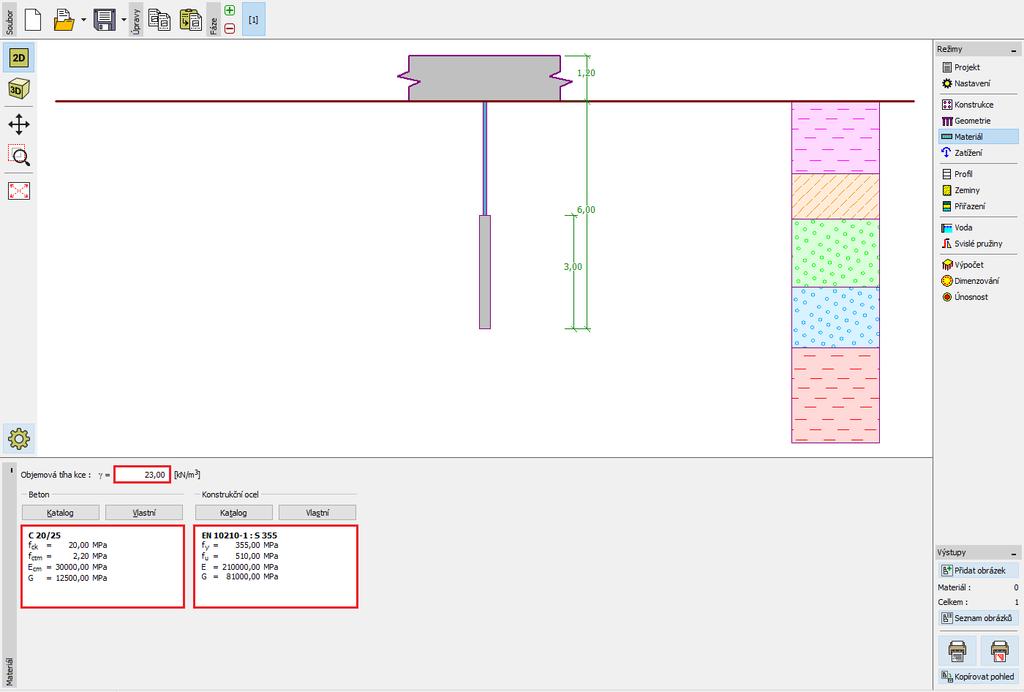Open file using folder icon
Viewport: 1024px width, 692px height.
pos(64,20)
